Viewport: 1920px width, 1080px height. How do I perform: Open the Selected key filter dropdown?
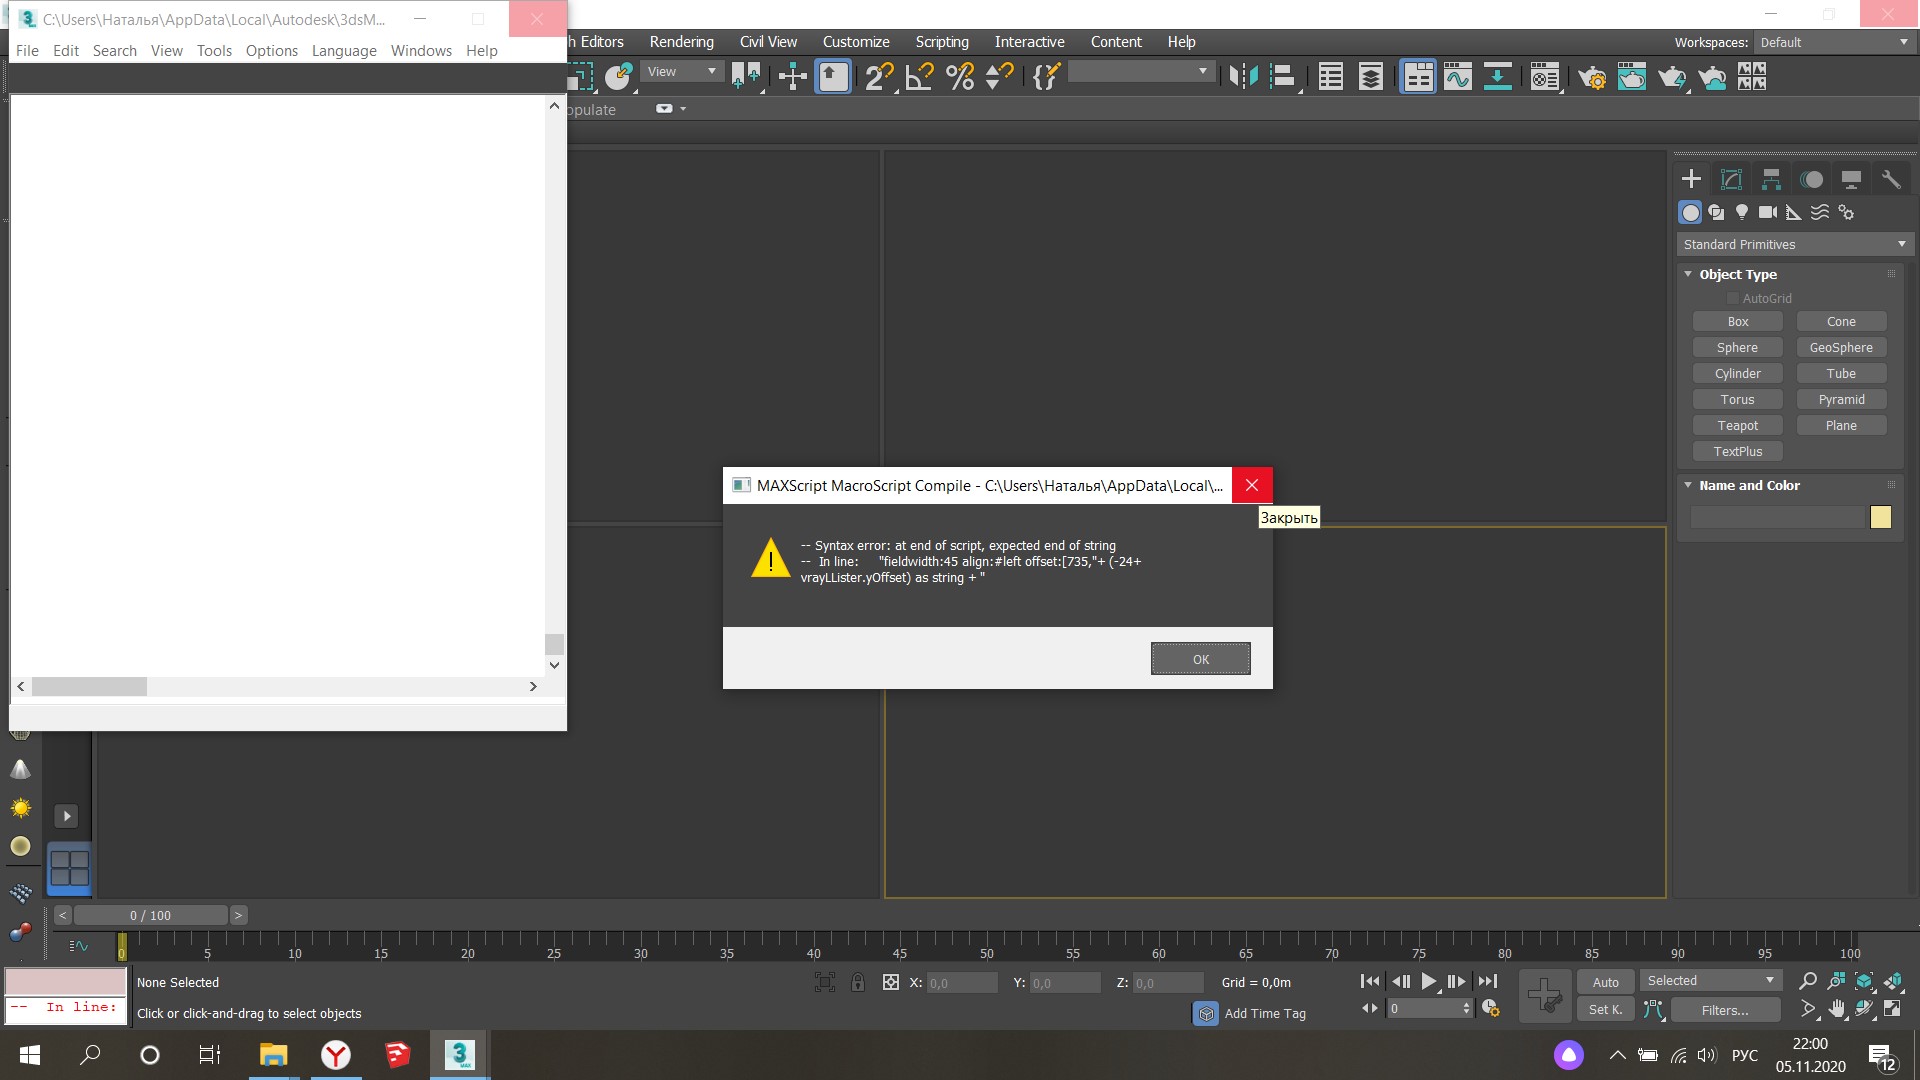click(x=1711, y=981)
